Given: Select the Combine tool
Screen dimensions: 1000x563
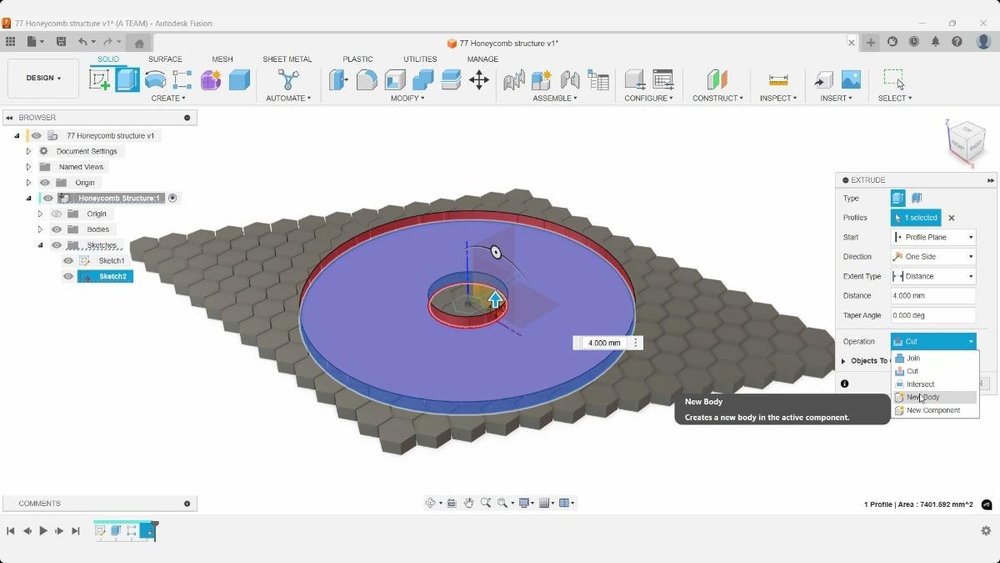Looking at the screenshot, I should point(423,80).
